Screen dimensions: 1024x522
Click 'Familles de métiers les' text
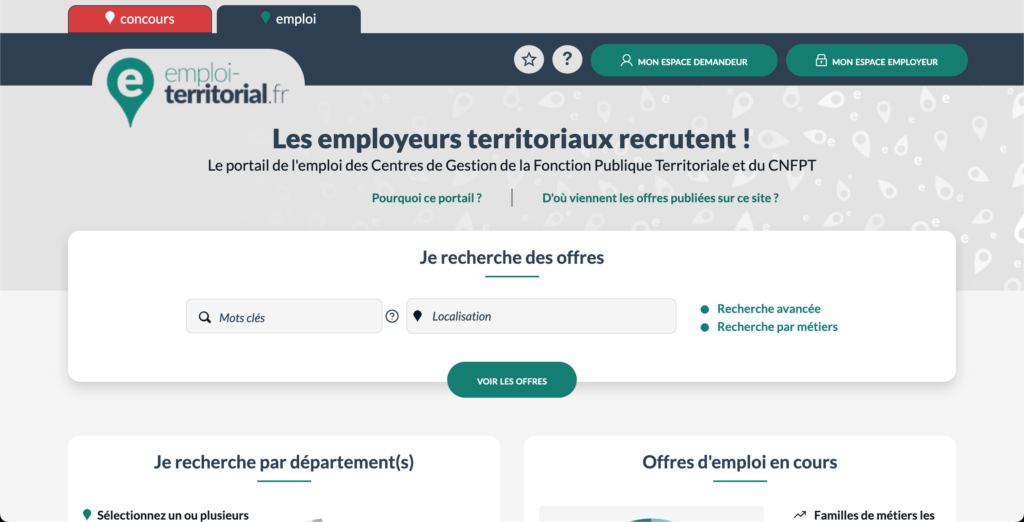pos(876,515)
